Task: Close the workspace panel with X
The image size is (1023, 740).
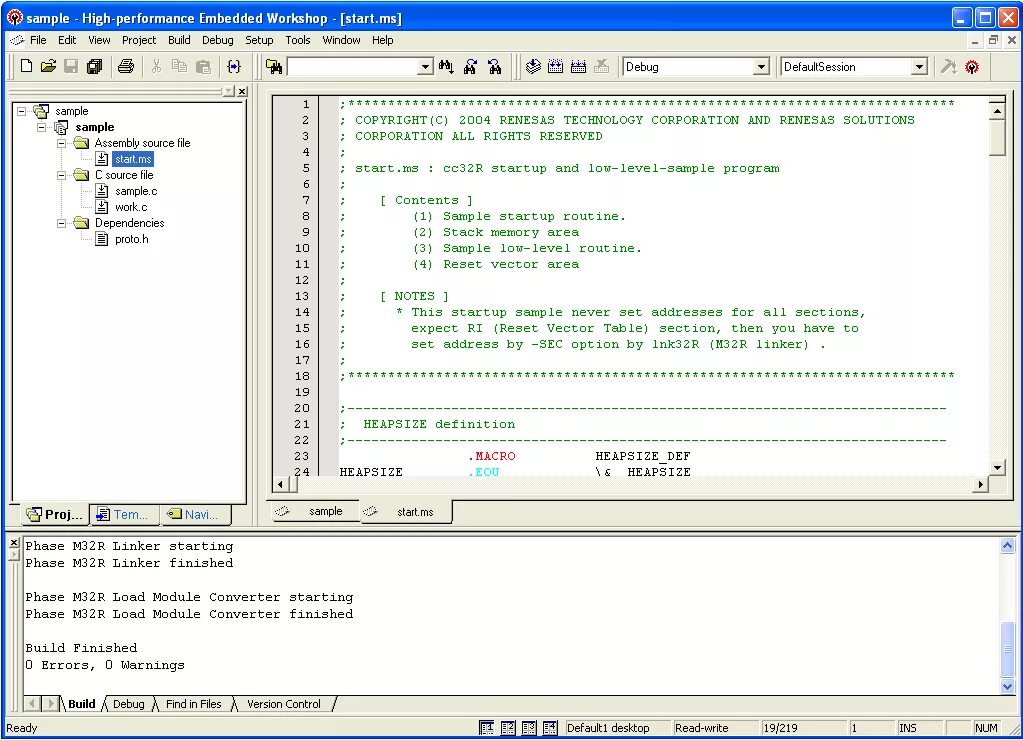Action: coord(242,91)
